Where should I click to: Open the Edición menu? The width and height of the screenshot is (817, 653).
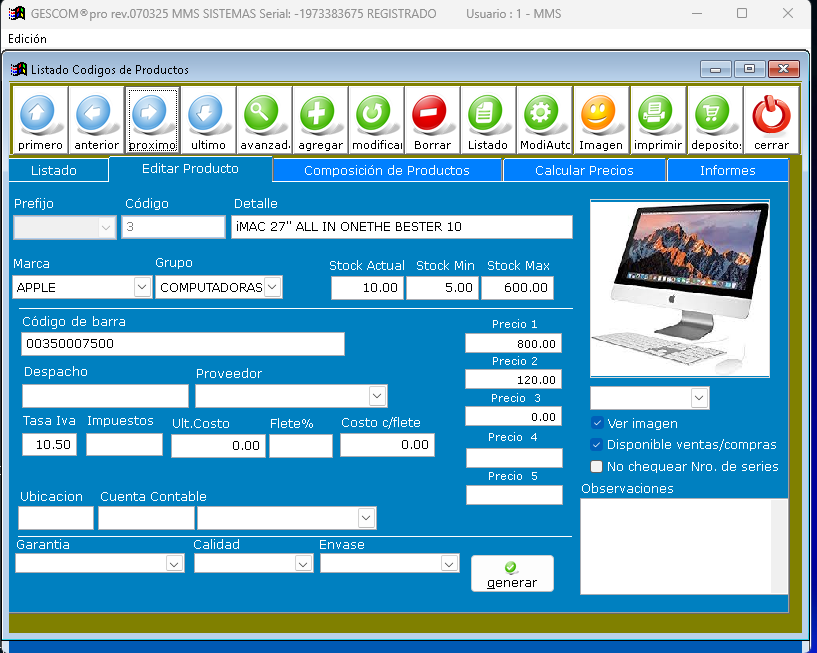tap(27, 39)
